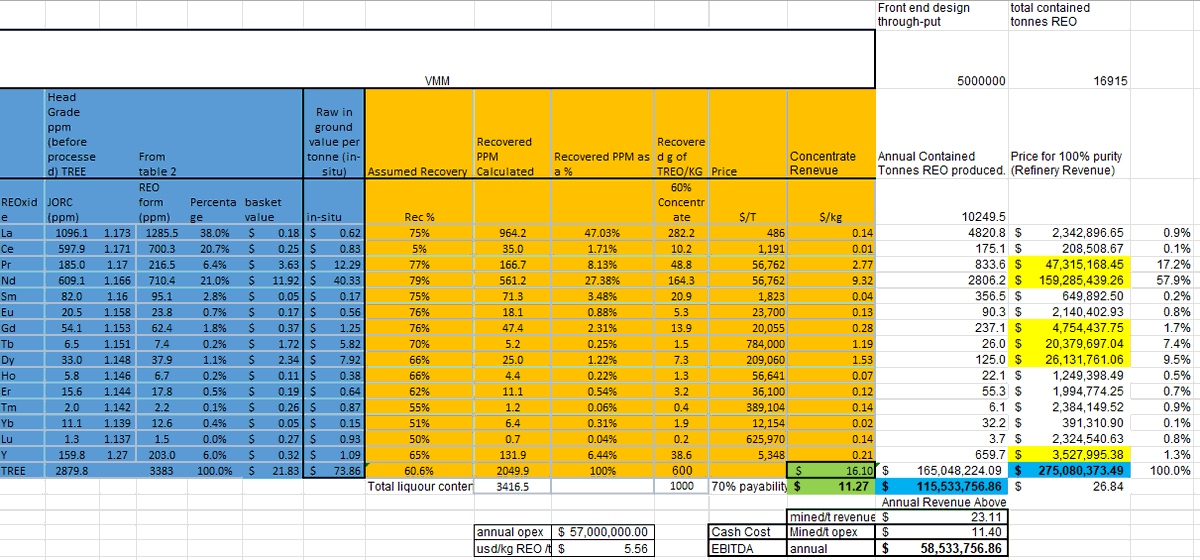Select the 47.03% recovered PPM percentage
The height and width of the screenshot is (560, 1200).
click(603, 232)
